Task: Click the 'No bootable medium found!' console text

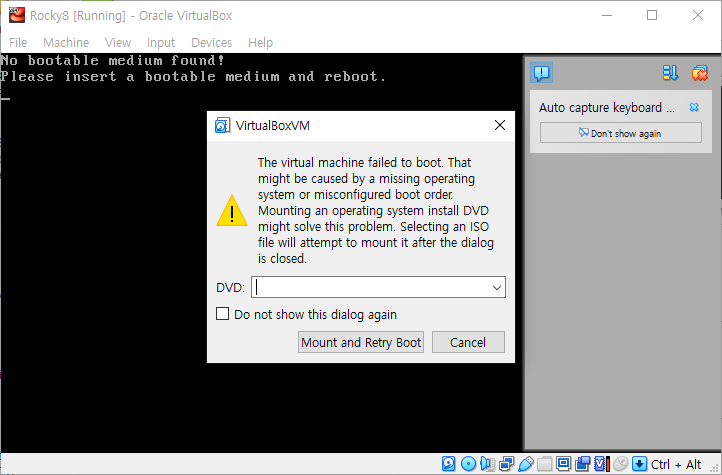Action: coord(112,60)
